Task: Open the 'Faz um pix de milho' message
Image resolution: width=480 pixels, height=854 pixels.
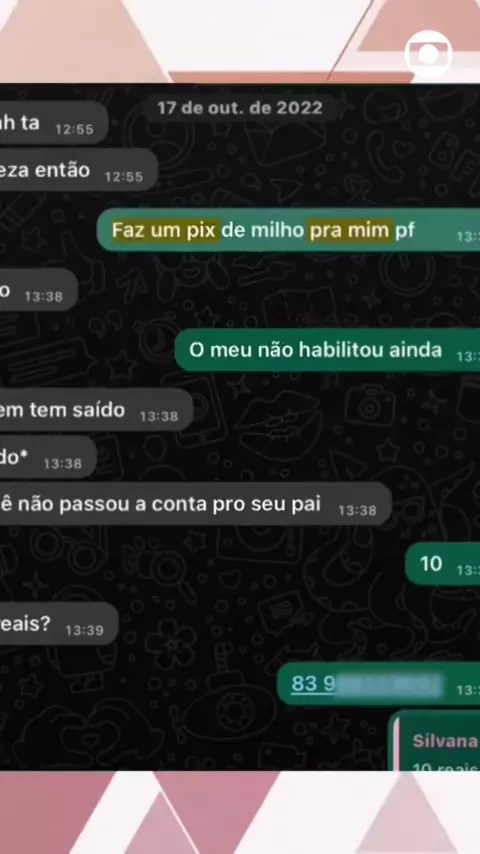Action: click(289, 230)
